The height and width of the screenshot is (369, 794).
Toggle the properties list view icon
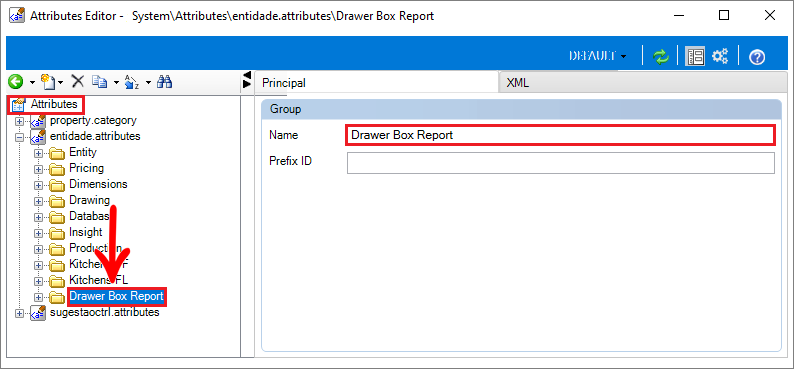695,56
